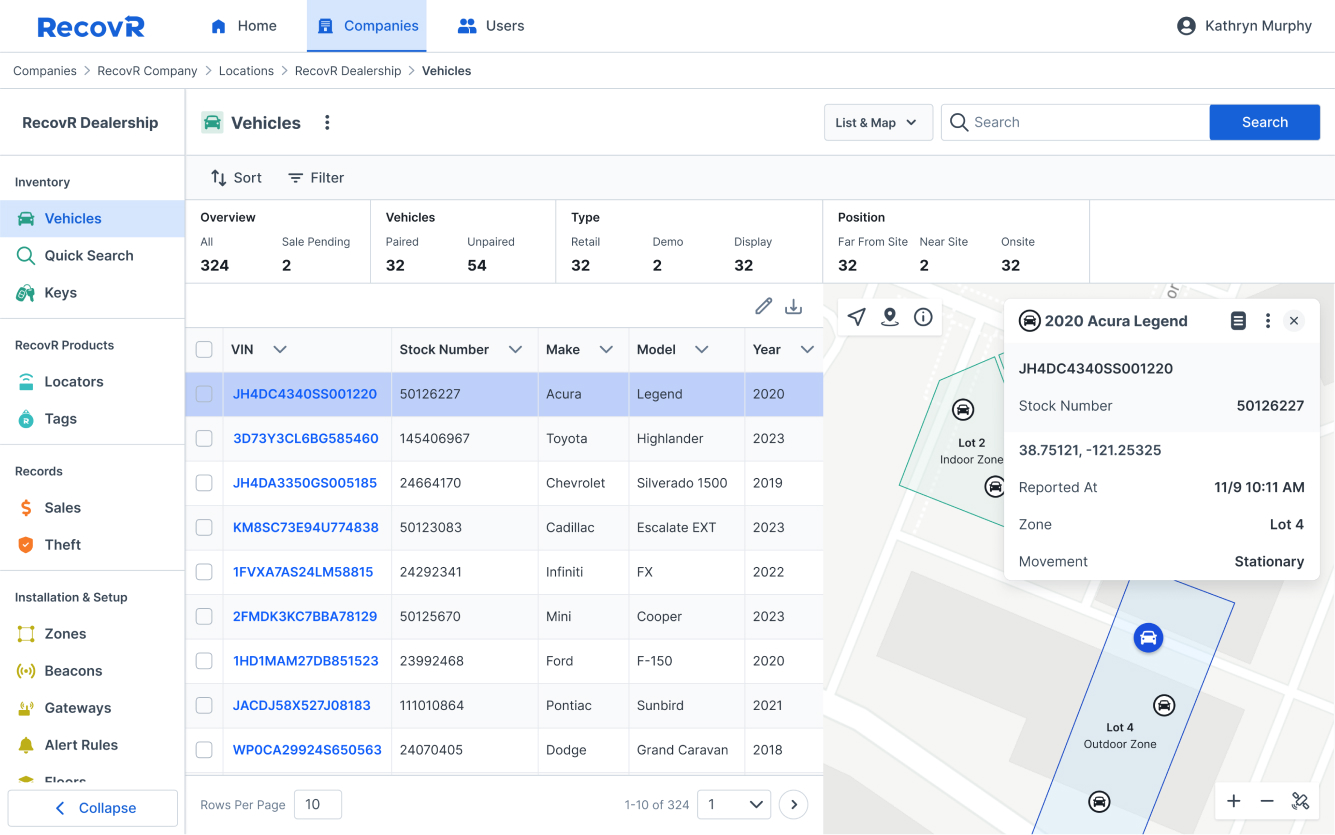Click the zoom in icon on the map
1335x835 pixels.
point(1234,801)
